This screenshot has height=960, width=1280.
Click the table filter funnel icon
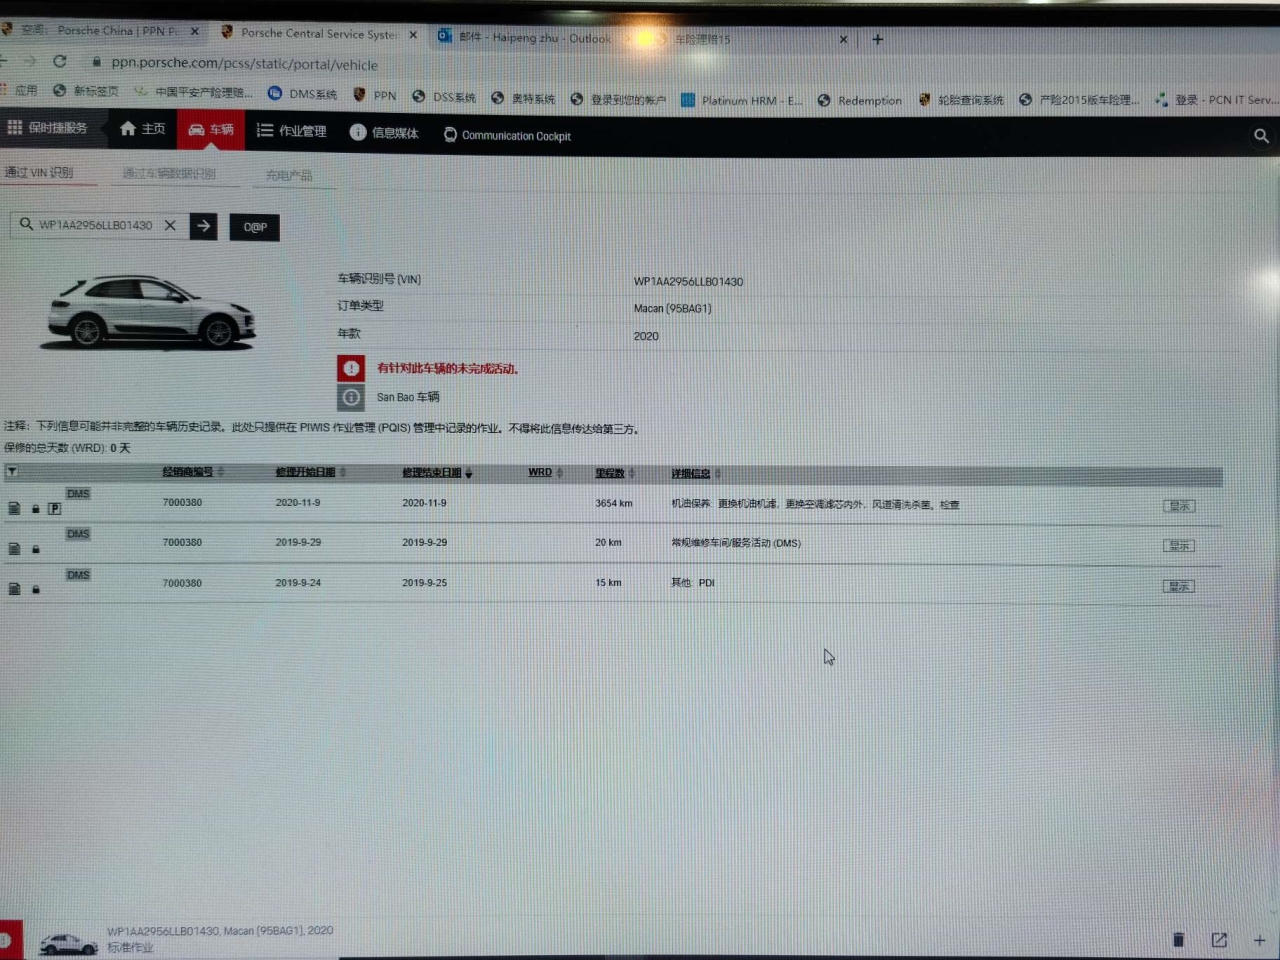click(x=12, y=471)
